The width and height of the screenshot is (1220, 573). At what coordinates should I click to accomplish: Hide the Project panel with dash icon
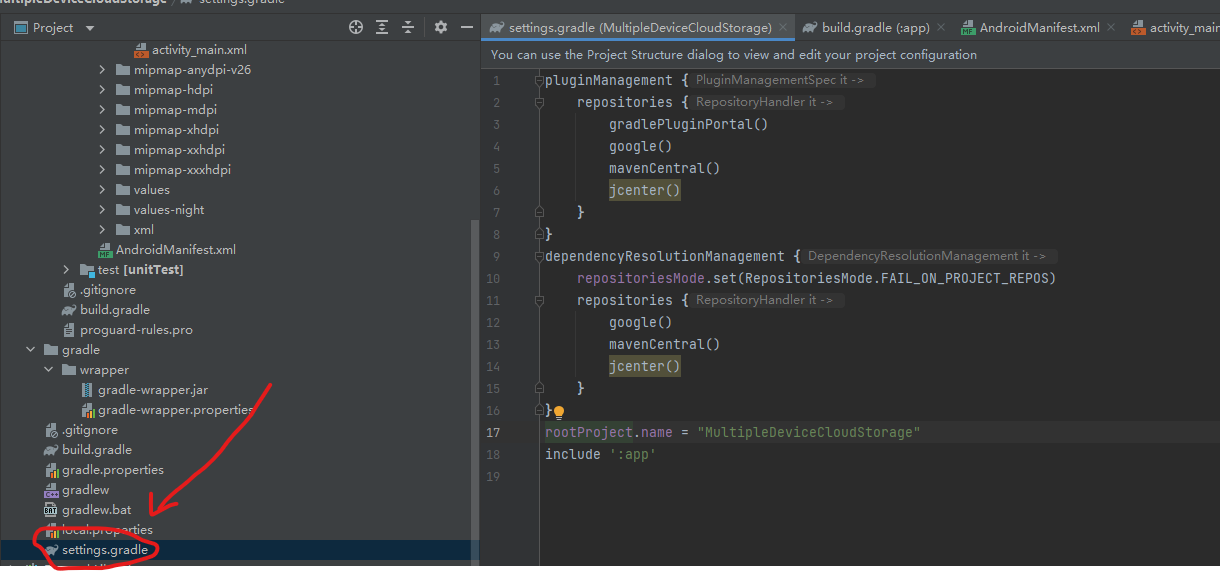click(x=465, y=28)
